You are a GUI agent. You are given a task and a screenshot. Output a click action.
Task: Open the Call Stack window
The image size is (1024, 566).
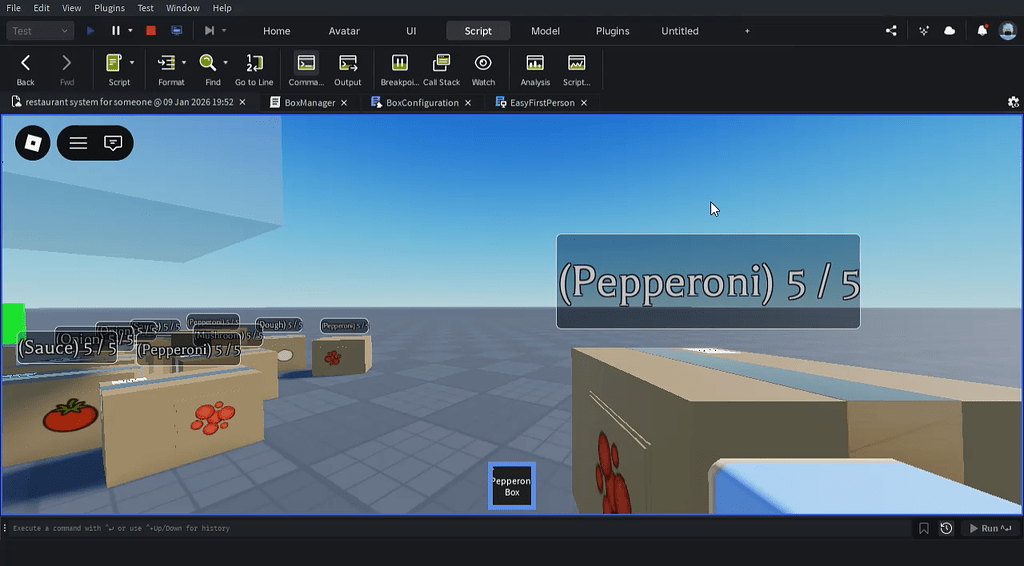pos(441,69)
